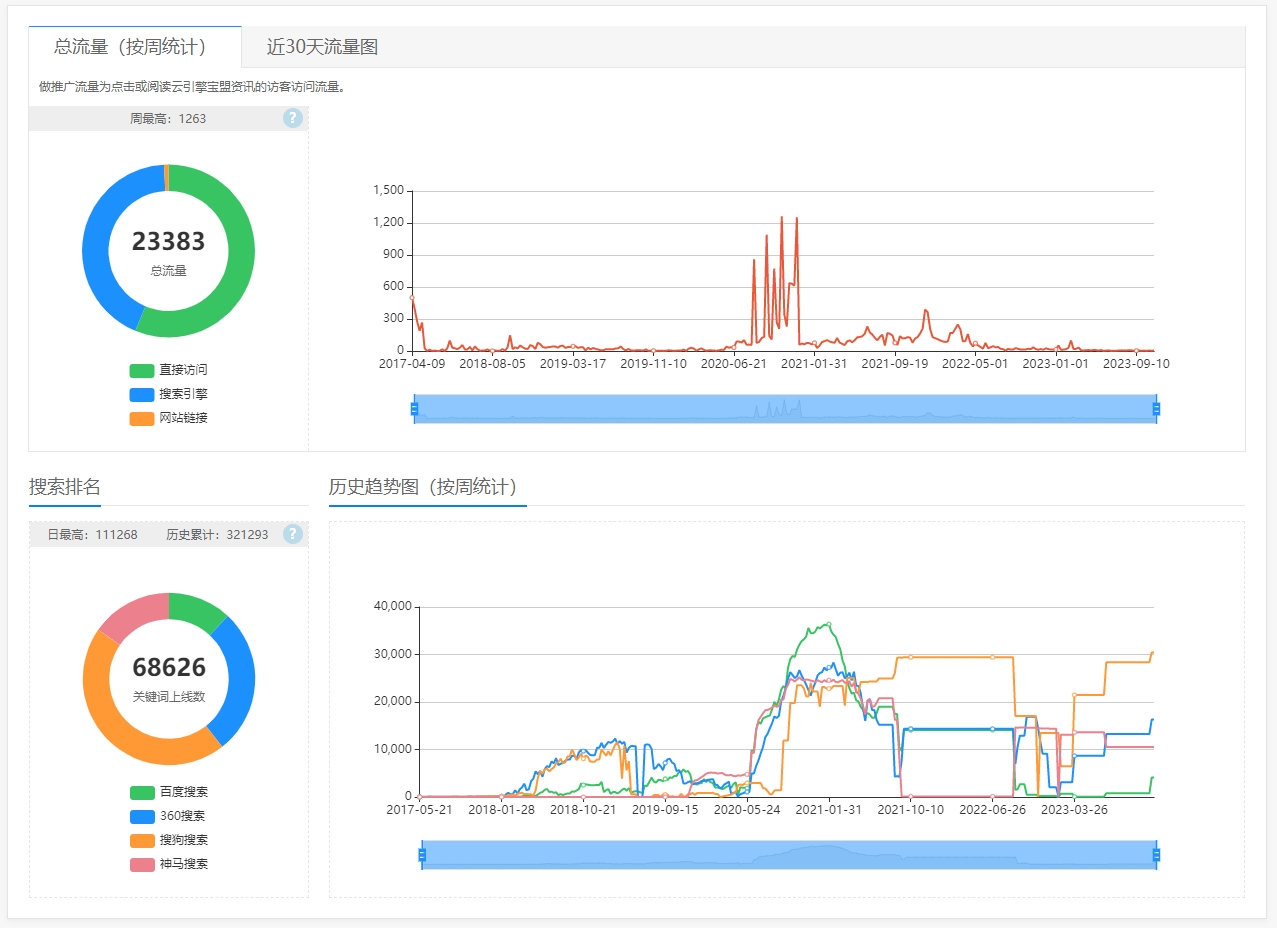The image size is (1277, 928).
Task: Click the 搜索排名 section heading
Action: click(x=65, y=487)
